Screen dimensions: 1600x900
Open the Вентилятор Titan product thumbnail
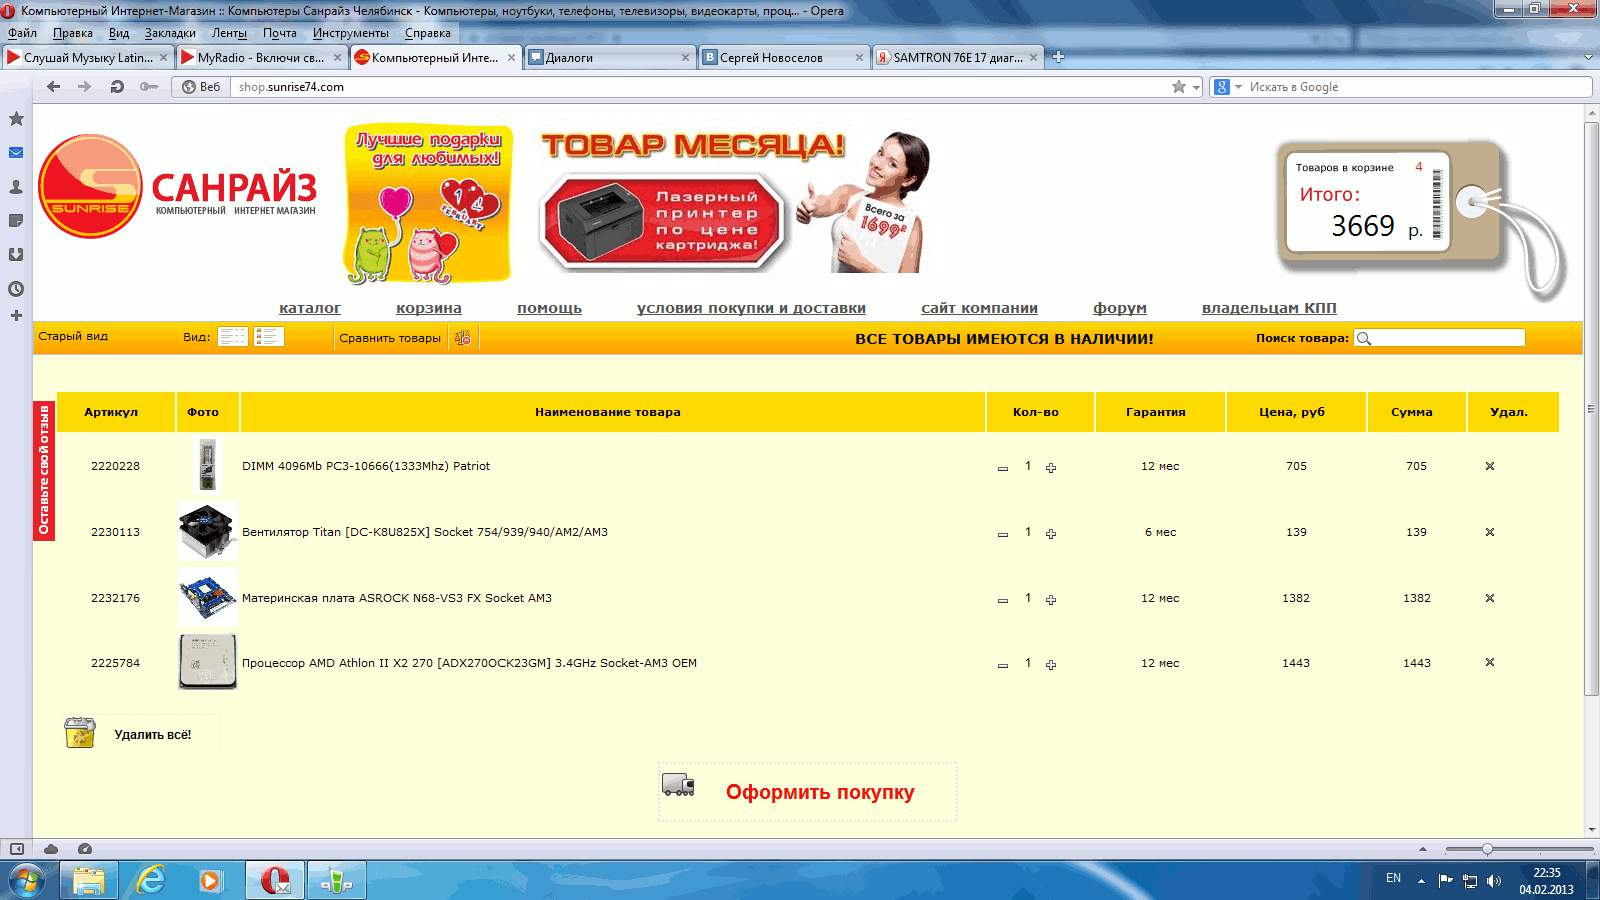point(207,531)
